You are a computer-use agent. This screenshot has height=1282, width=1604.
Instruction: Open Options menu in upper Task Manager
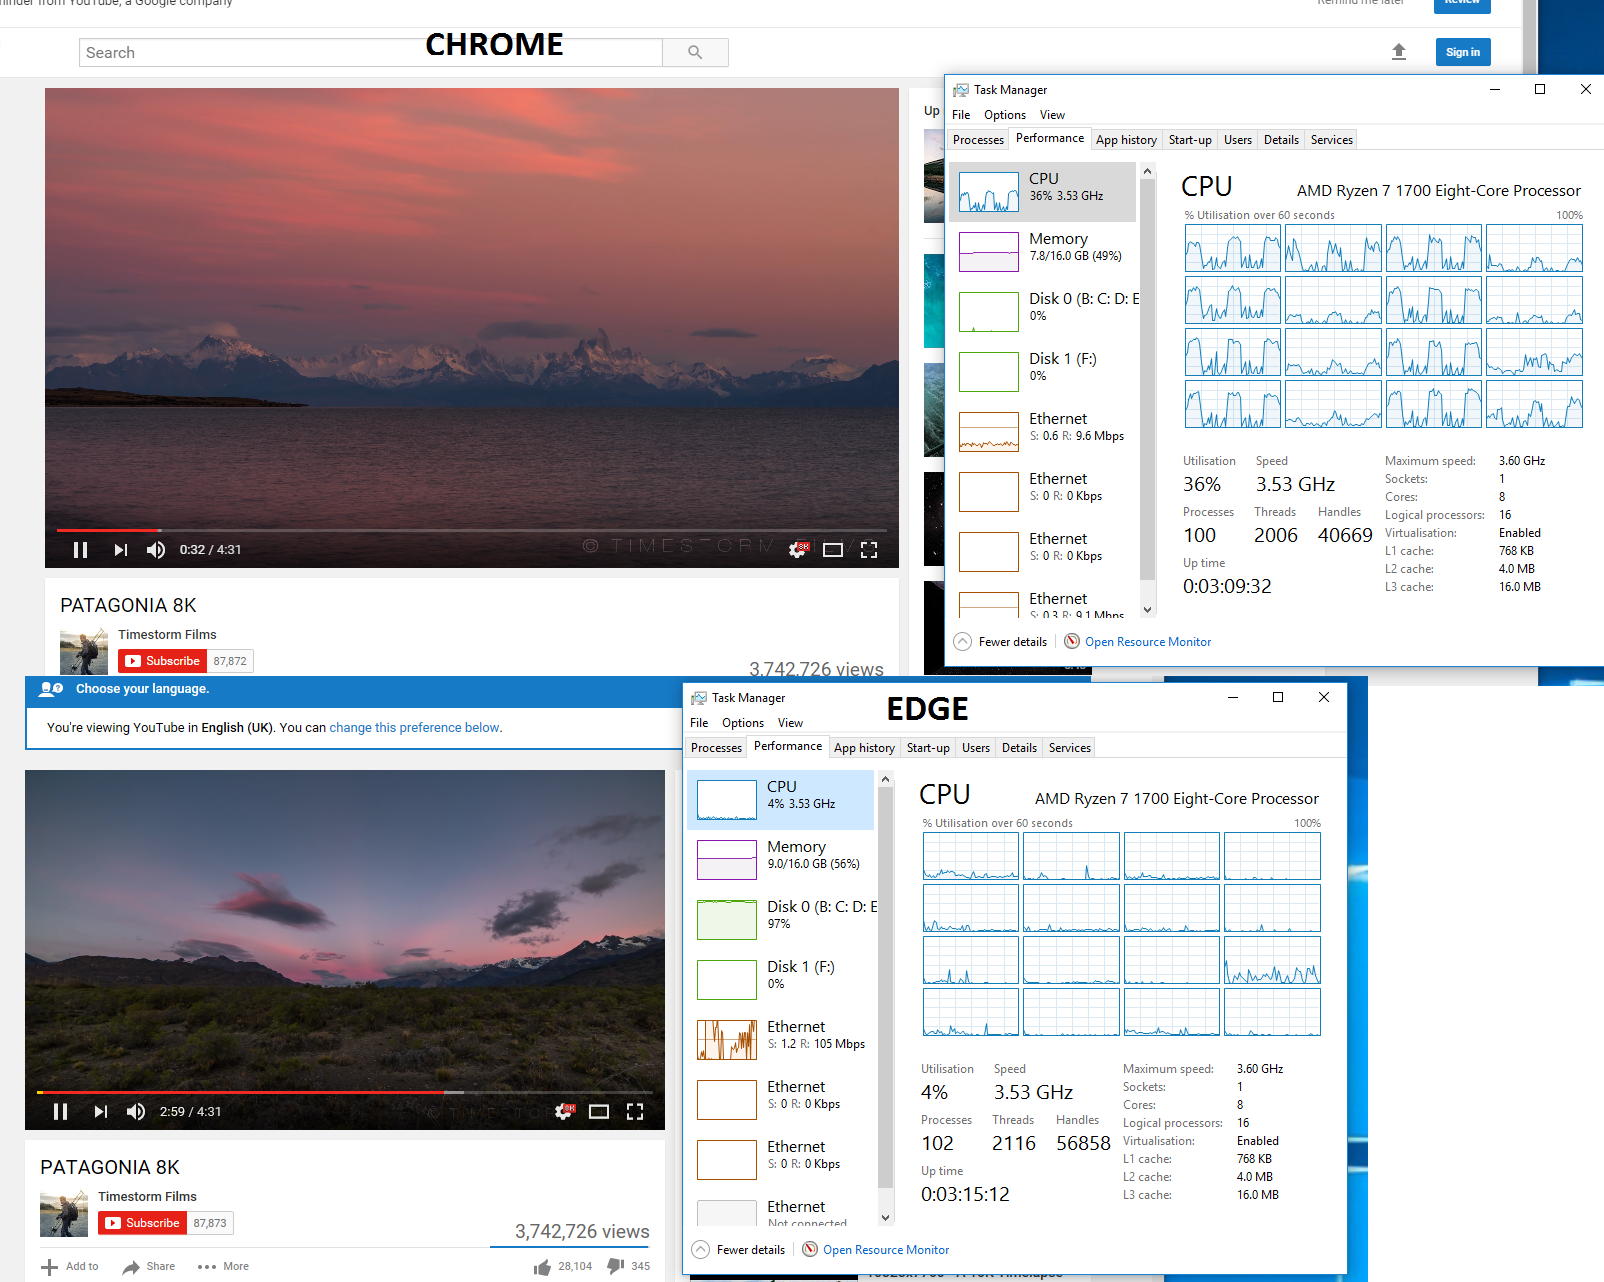[x=1005, y=115]
